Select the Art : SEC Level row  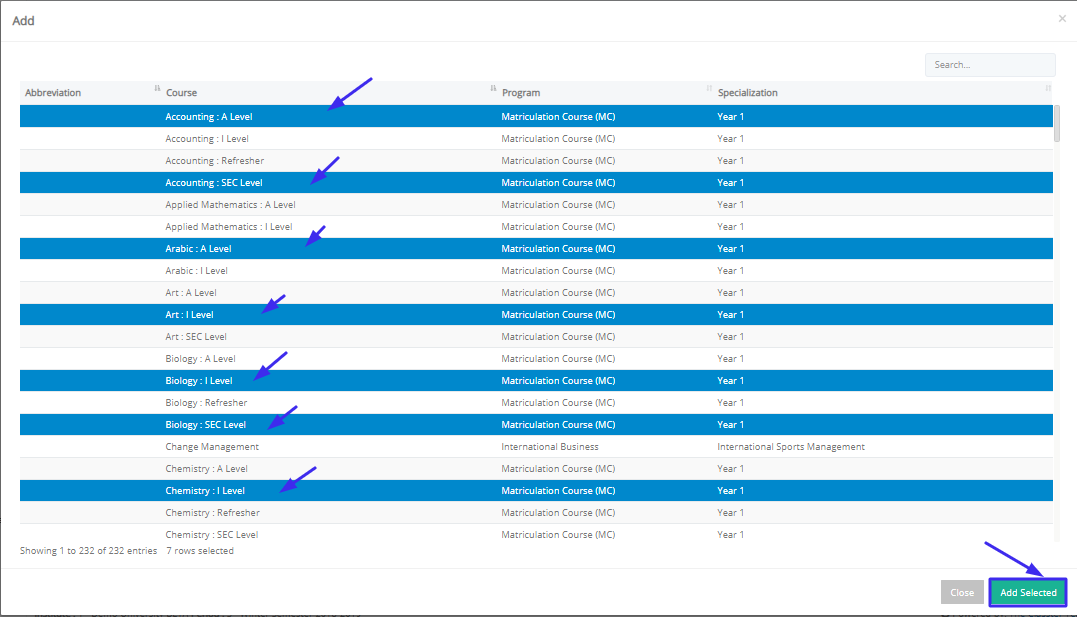[x=536, y=337]
